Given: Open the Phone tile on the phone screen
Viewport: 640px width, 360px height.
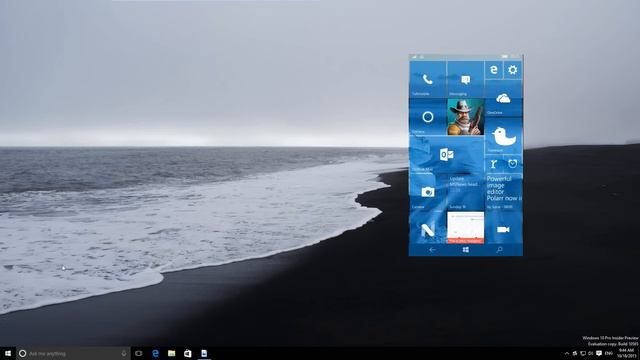Looking at the screenshot, I should point(427,79).
